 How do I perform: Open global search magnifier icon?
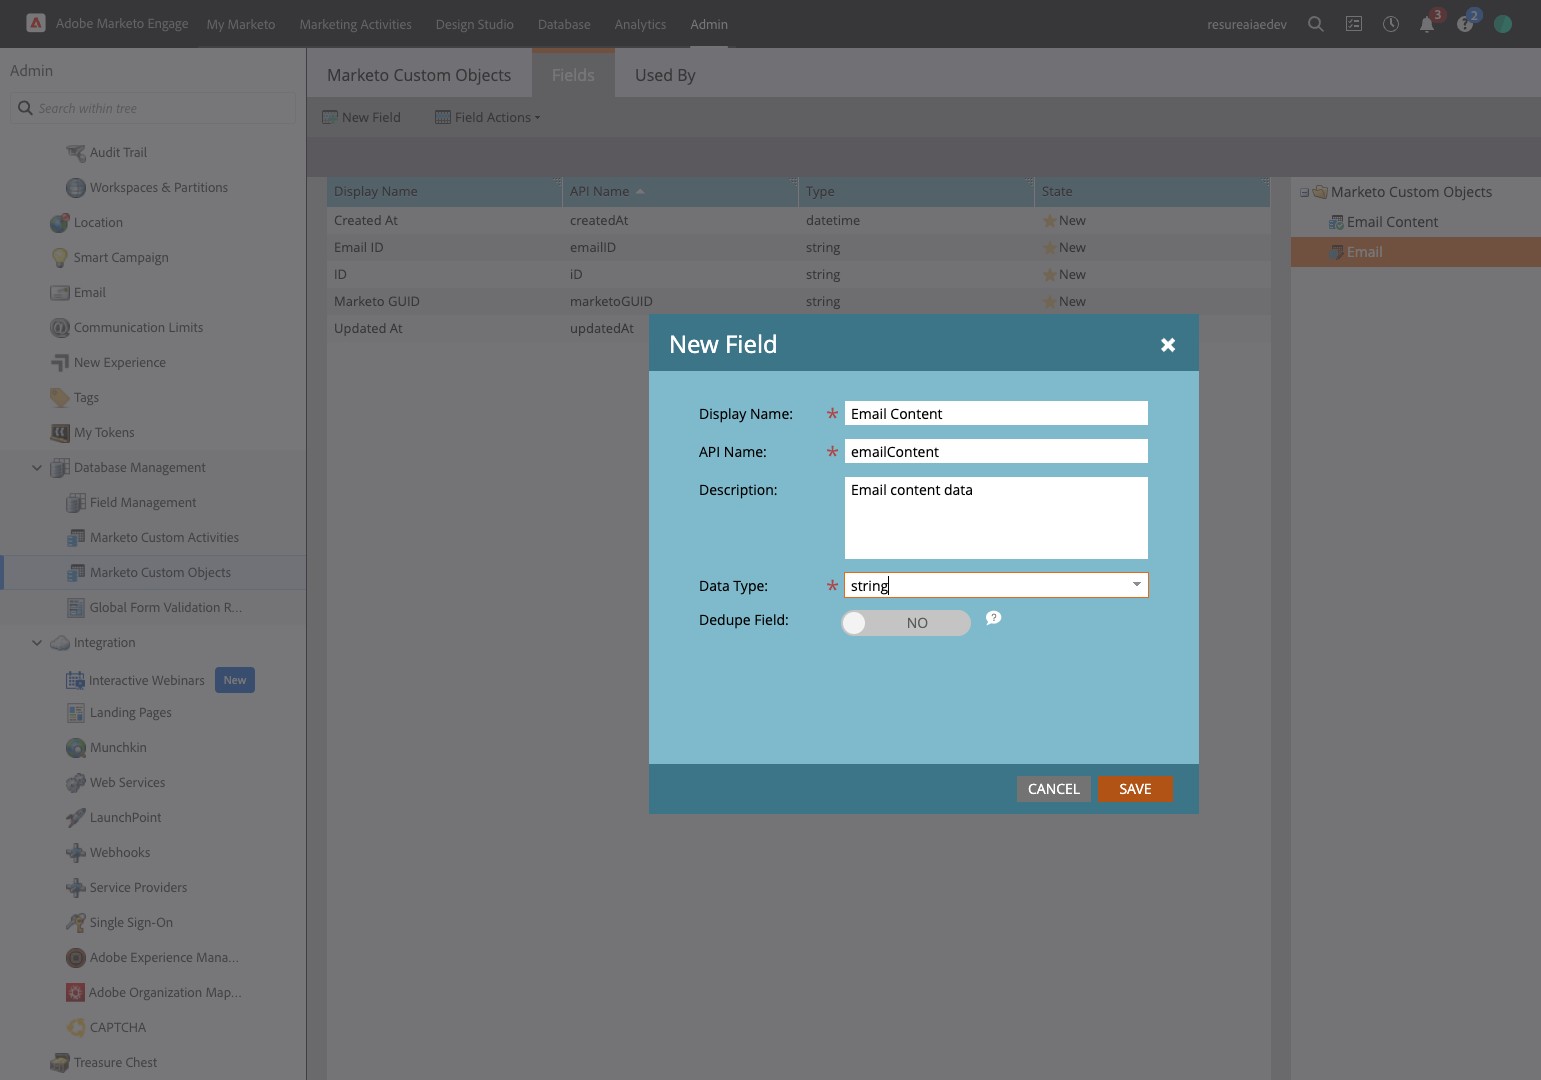point(1316,24)
